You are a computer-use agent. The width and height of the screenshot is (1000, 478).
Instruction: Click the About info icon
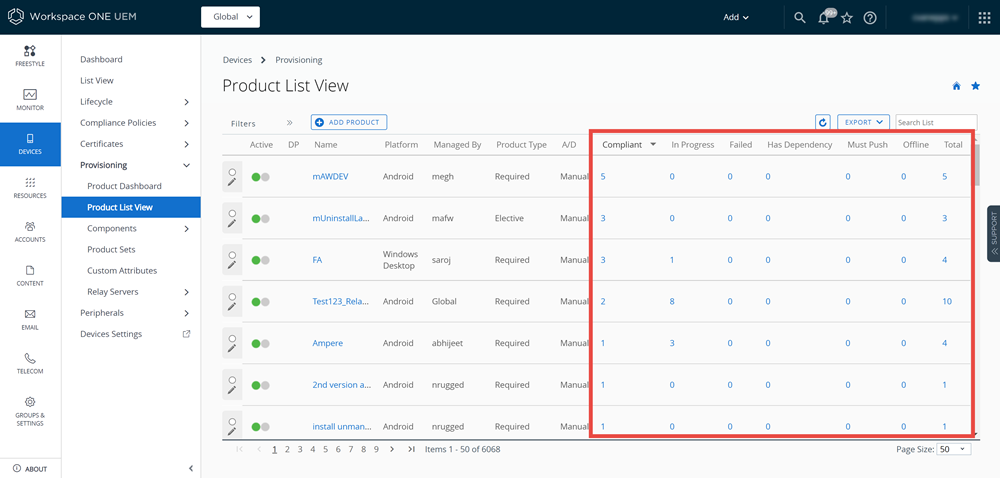tap(17, 468)
